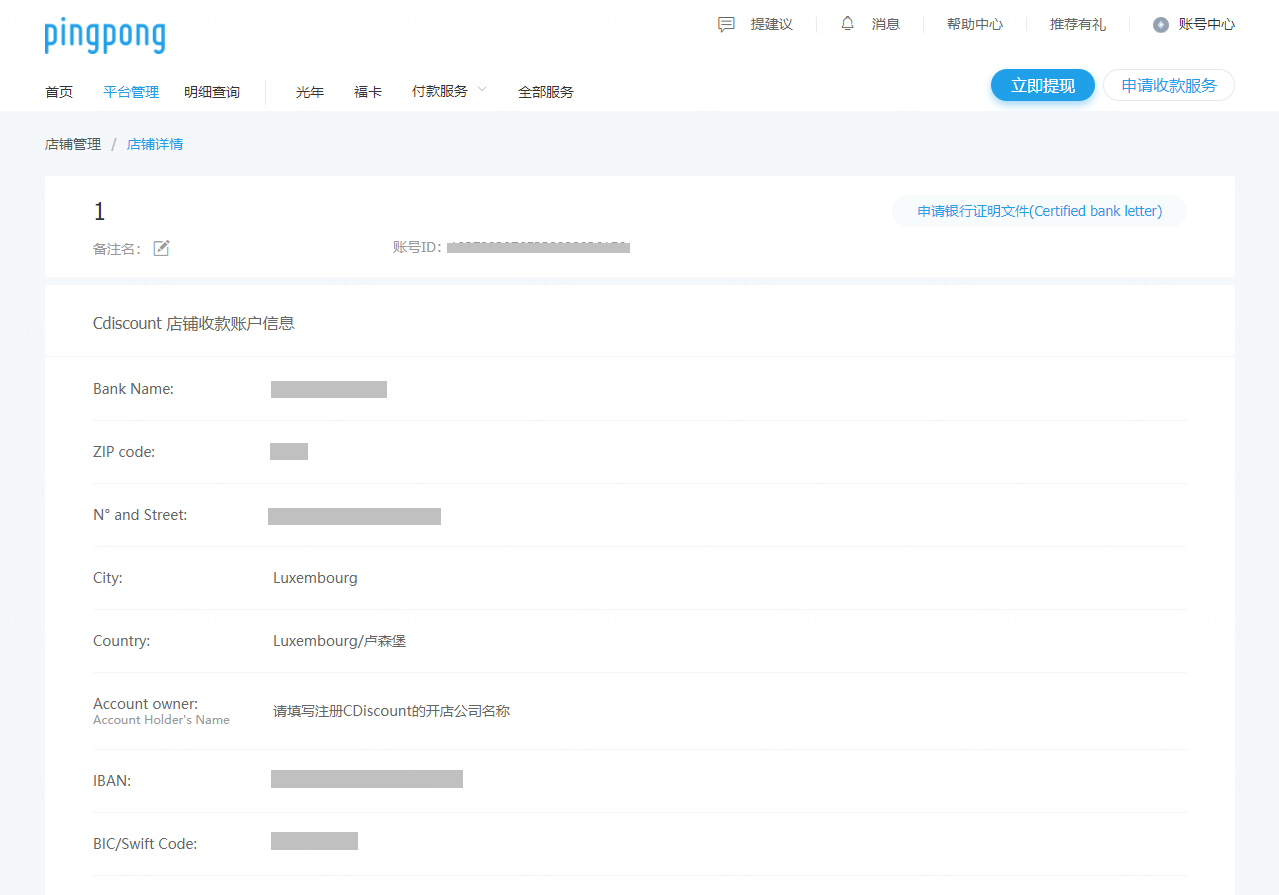Click the IBAN label
This screenshot has height=895, width=1279.
point(112,780)
